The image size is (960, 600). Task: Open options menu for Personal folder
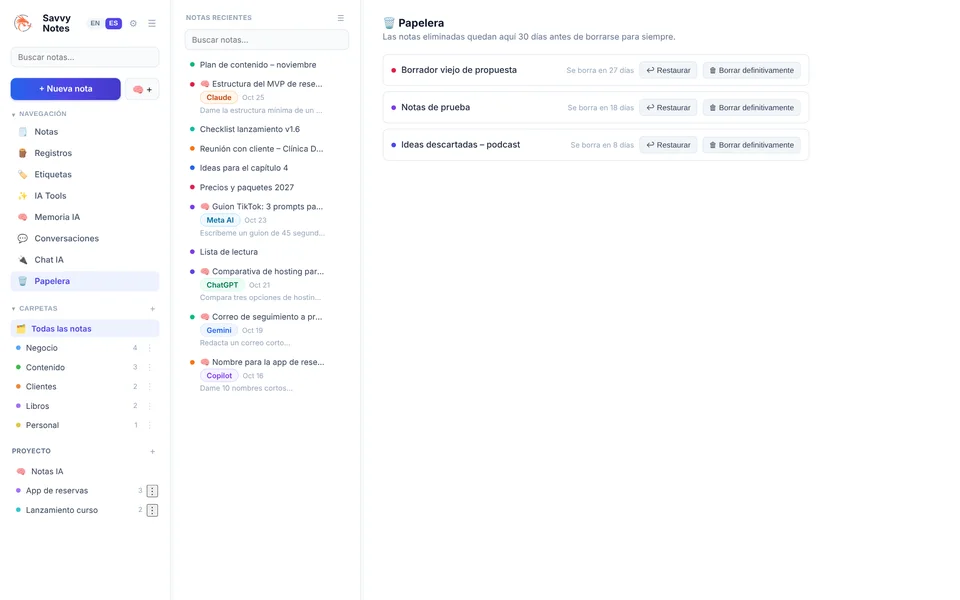[x=150, y=425]
